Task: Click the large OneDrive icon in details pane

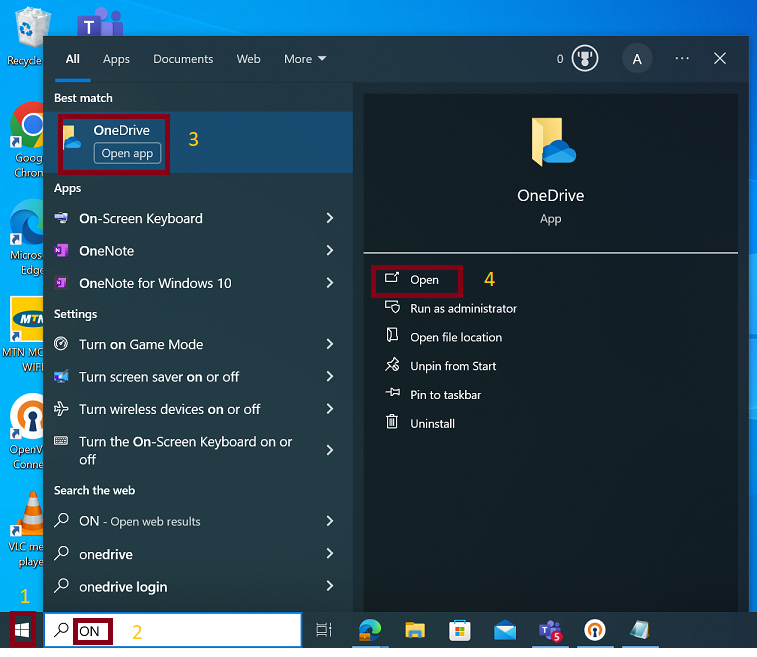Action: tap(553, 142)
